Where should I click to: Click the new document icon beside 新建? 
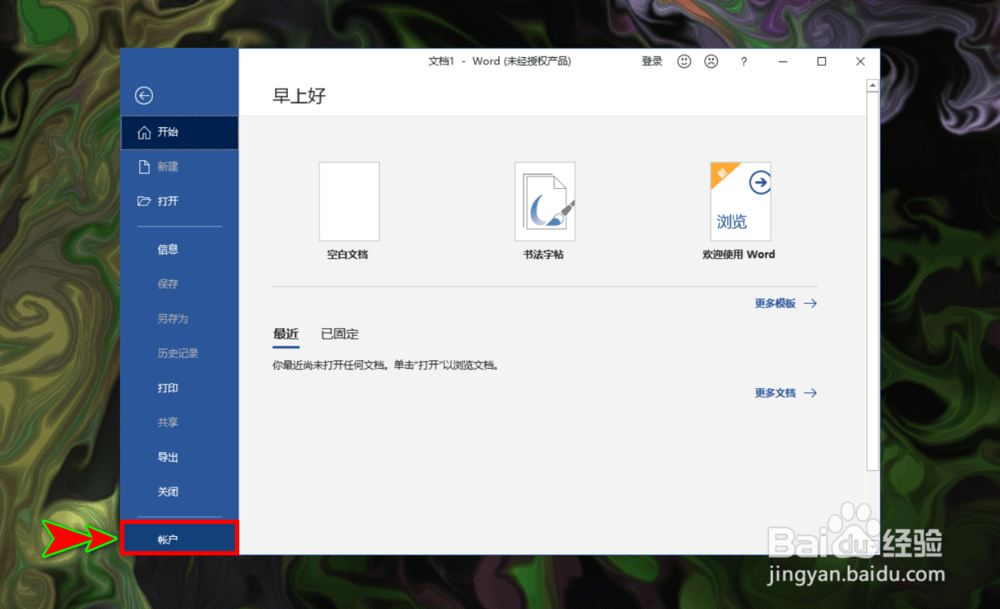tap(144, 166)
